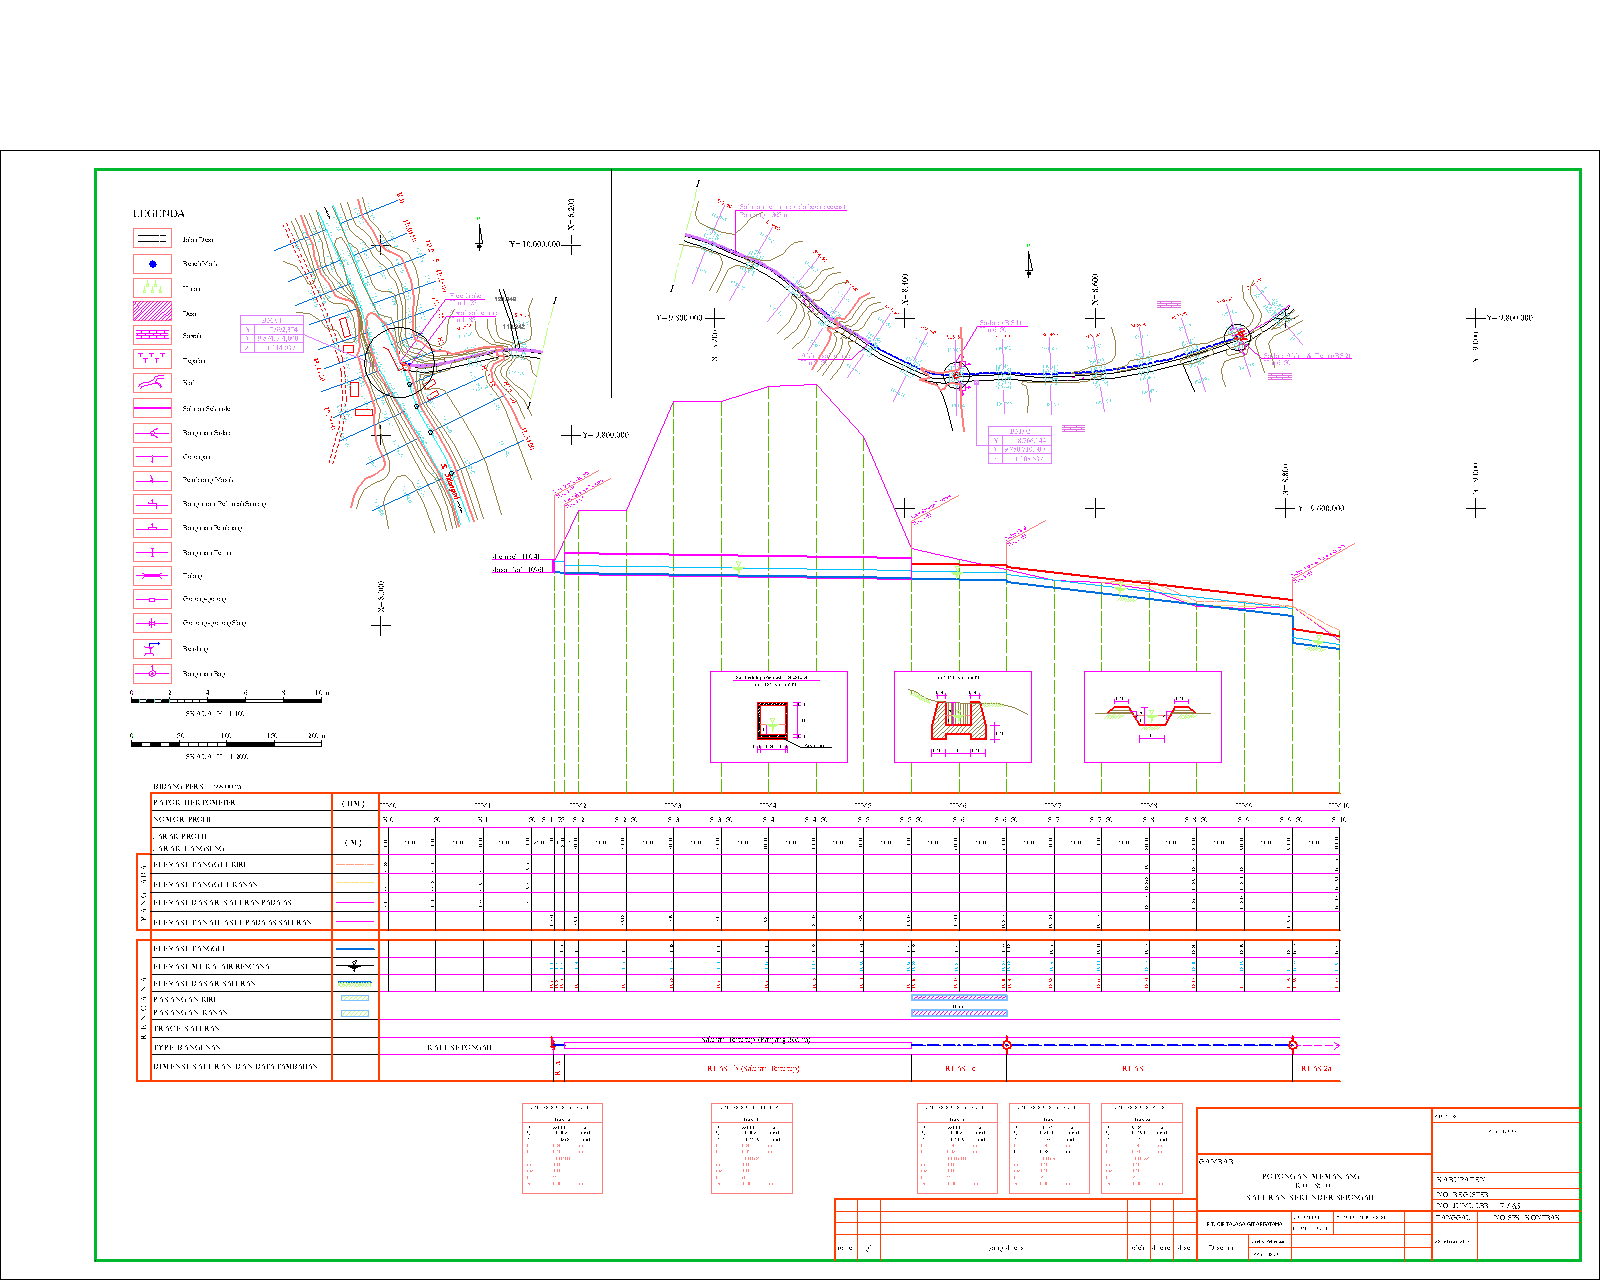Click the TYPE BANGUNAN row label
The image size is (1600, 1280).
click(187, 1047)
